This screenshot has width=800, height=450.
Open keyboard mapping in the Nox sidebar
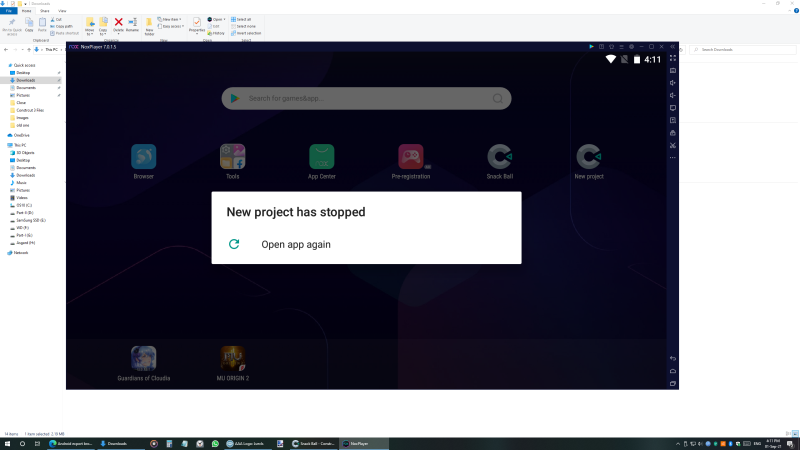coord(673,70)
